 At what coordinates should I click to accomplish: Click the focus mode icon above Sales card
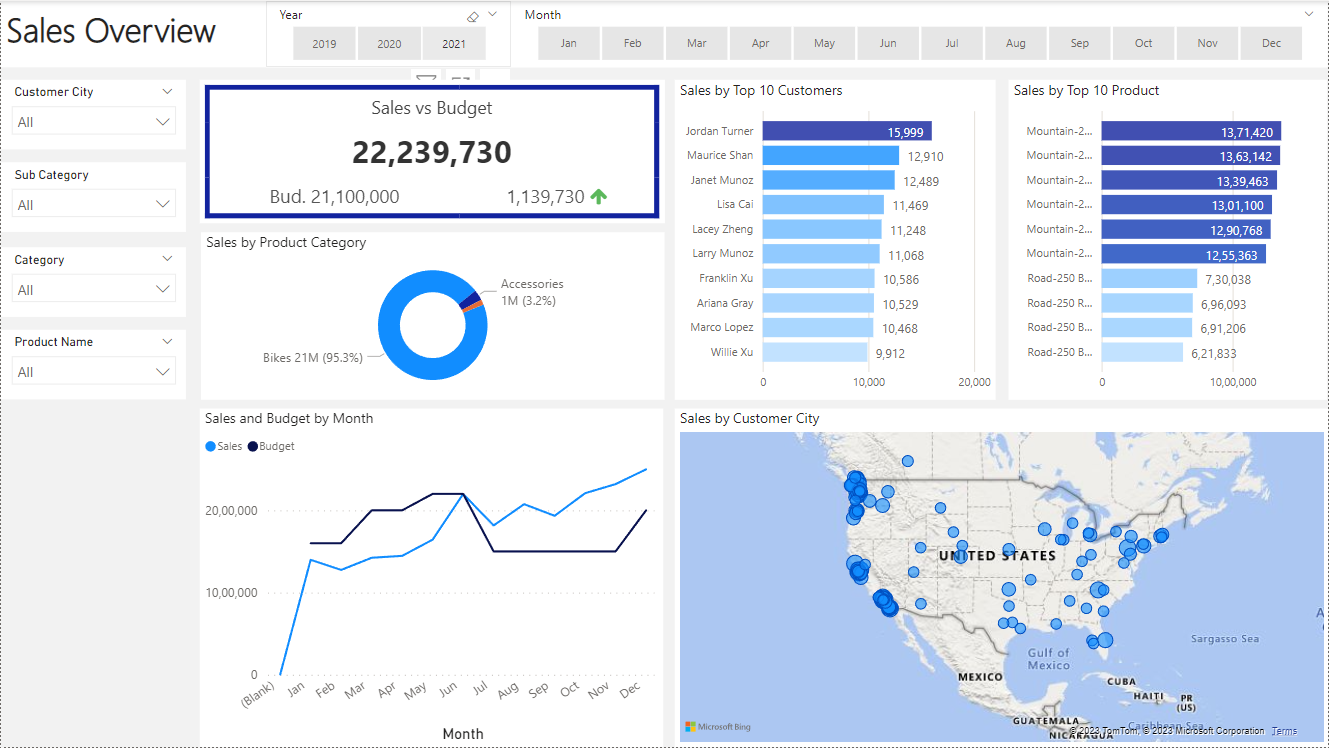460,79
